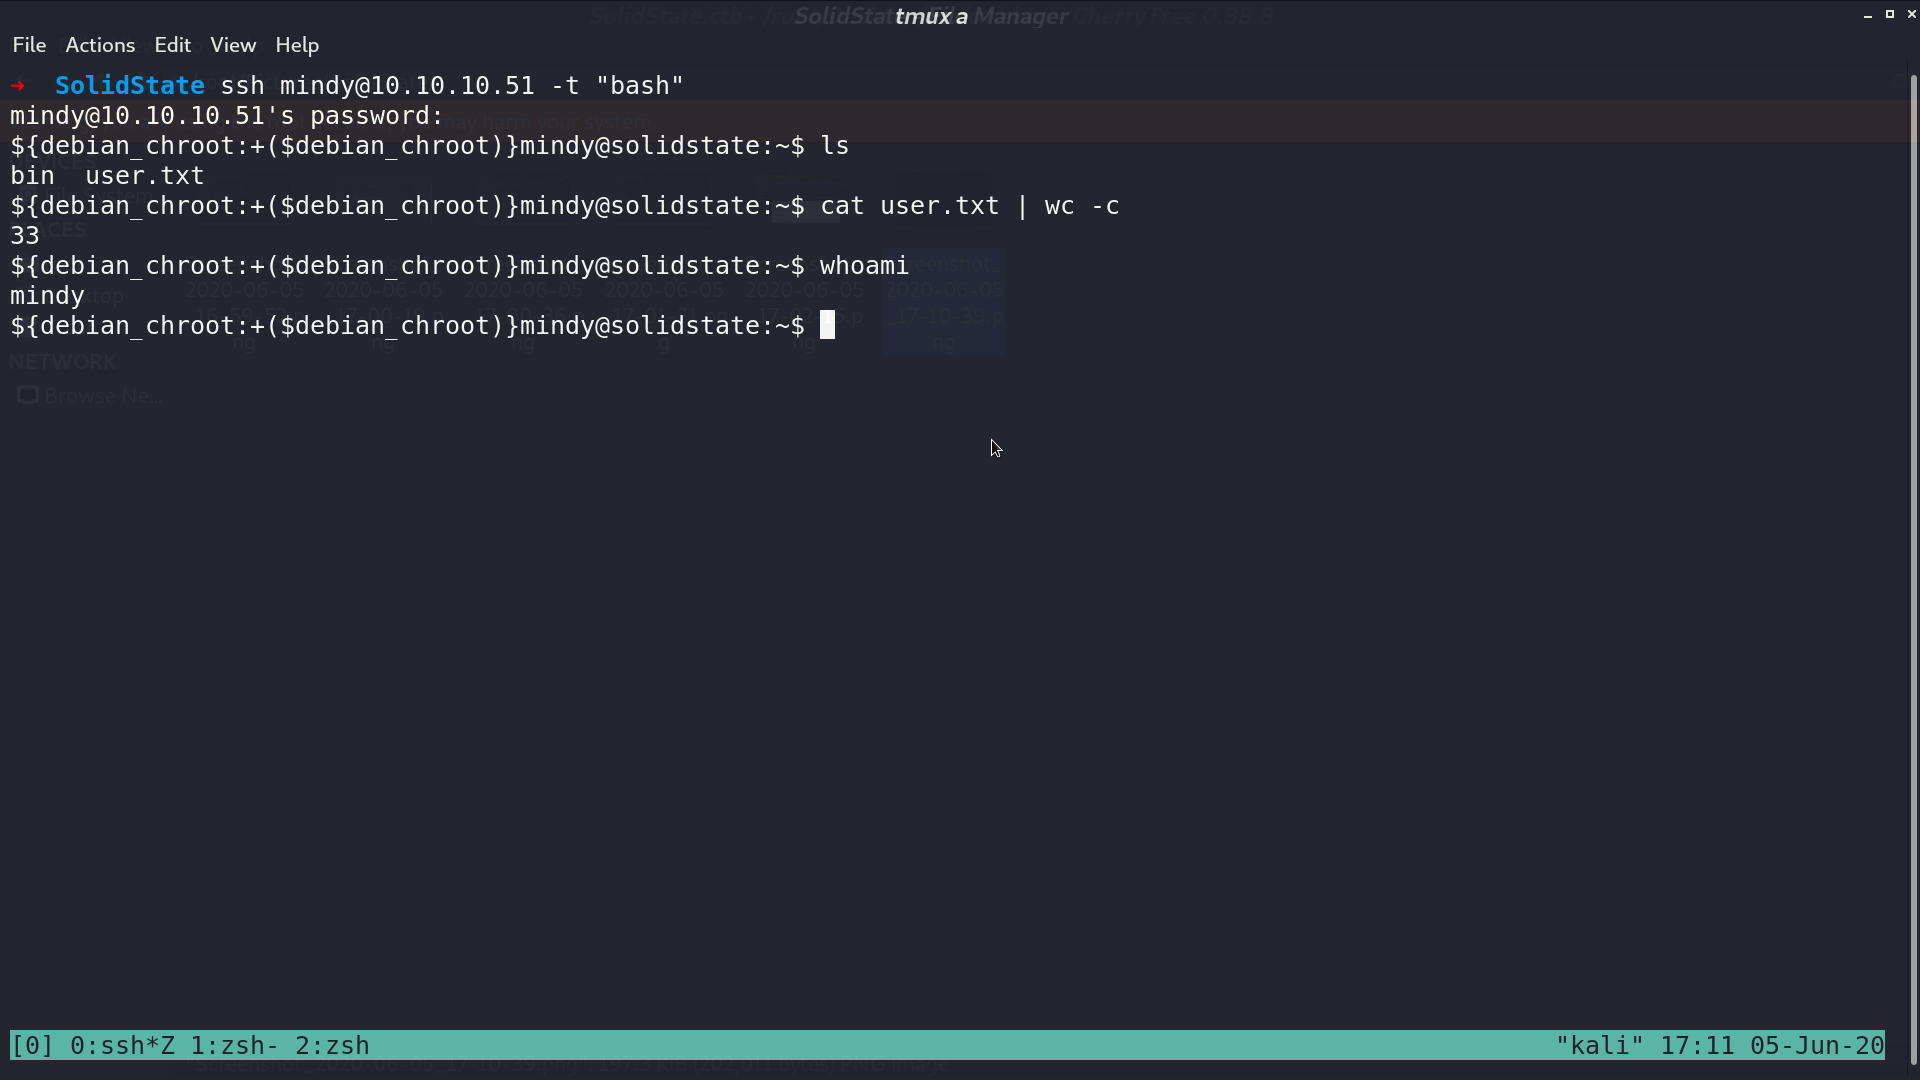The width and height of the screenshot is (1920, 1080).
Task: Click the "kali" hostname in status bar
Action: 1599,1046
